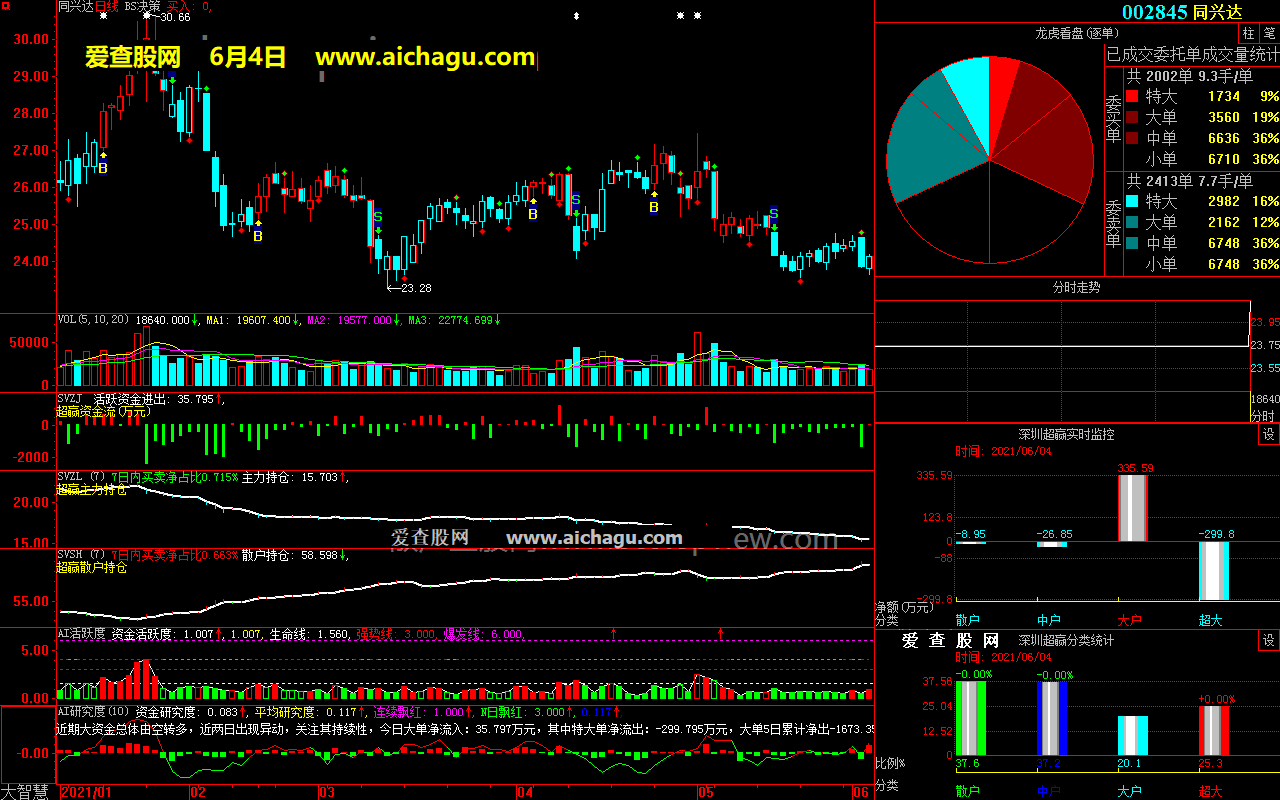
Task: Click the small red square icon in the top-left corner
Action: coord(5,7)
